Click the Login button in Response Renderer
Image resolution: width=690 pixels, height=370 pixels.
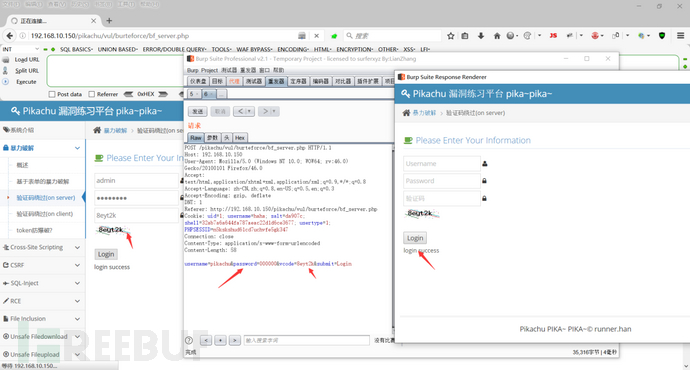tap(415, 238)
